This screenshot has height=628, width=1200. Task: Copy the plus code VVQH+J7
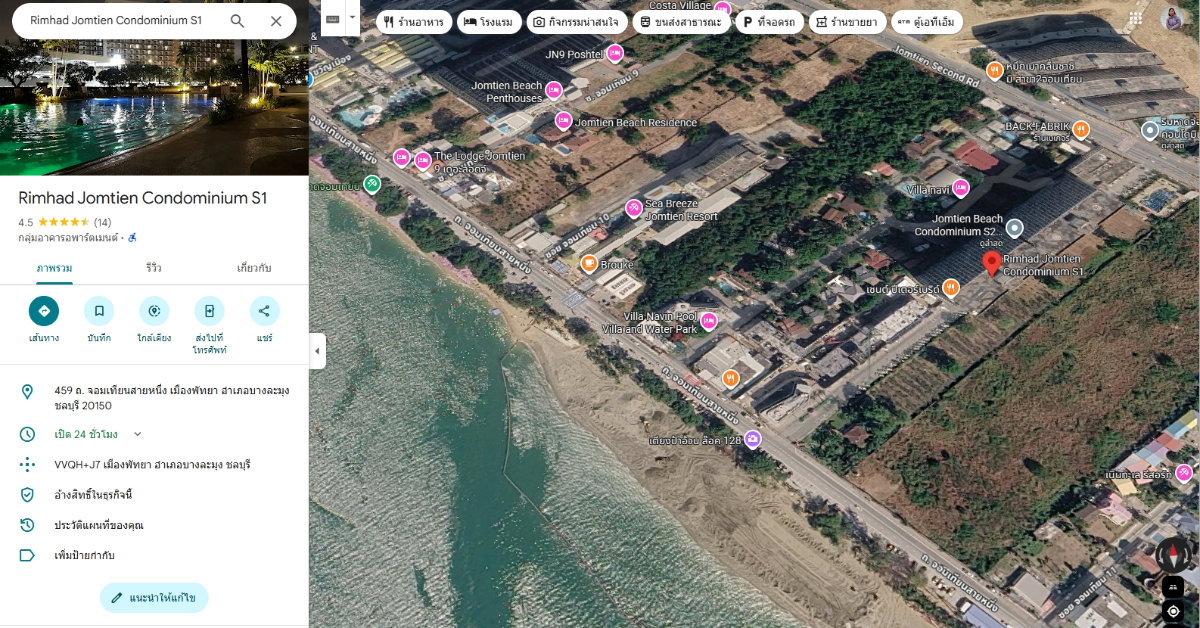(154, 465)
